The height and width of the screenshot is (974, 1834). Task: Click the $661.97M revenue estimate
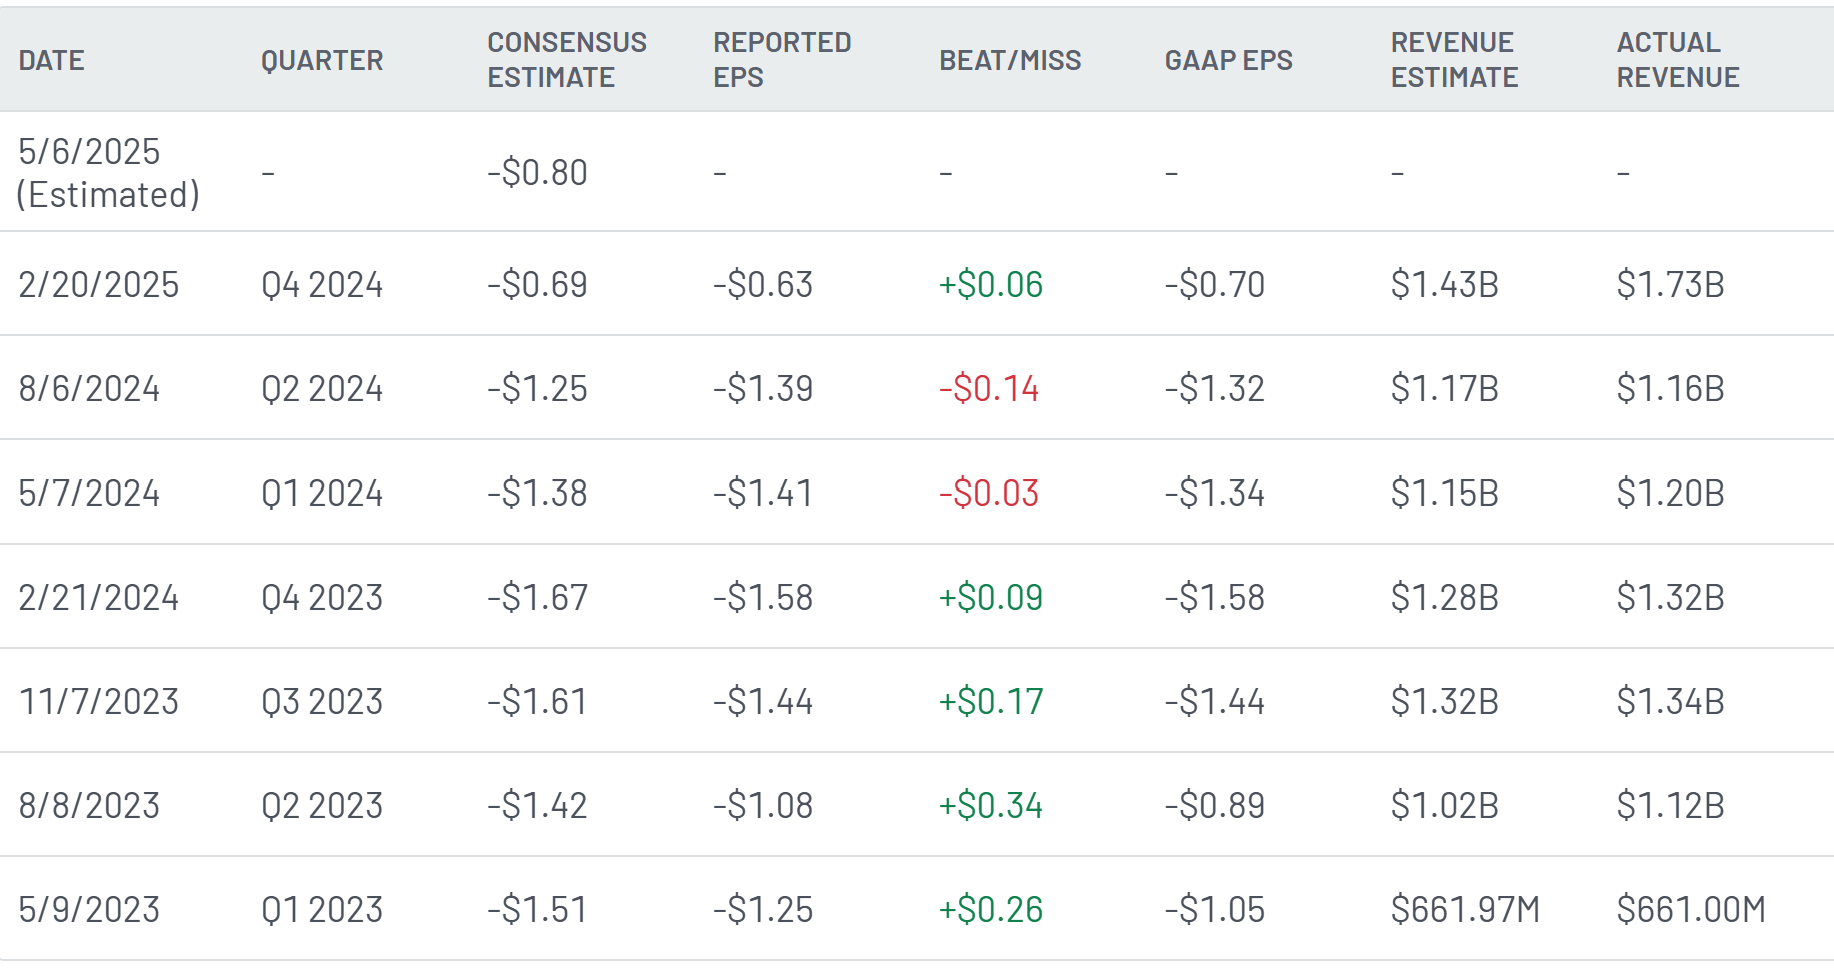click(1465, 910)
